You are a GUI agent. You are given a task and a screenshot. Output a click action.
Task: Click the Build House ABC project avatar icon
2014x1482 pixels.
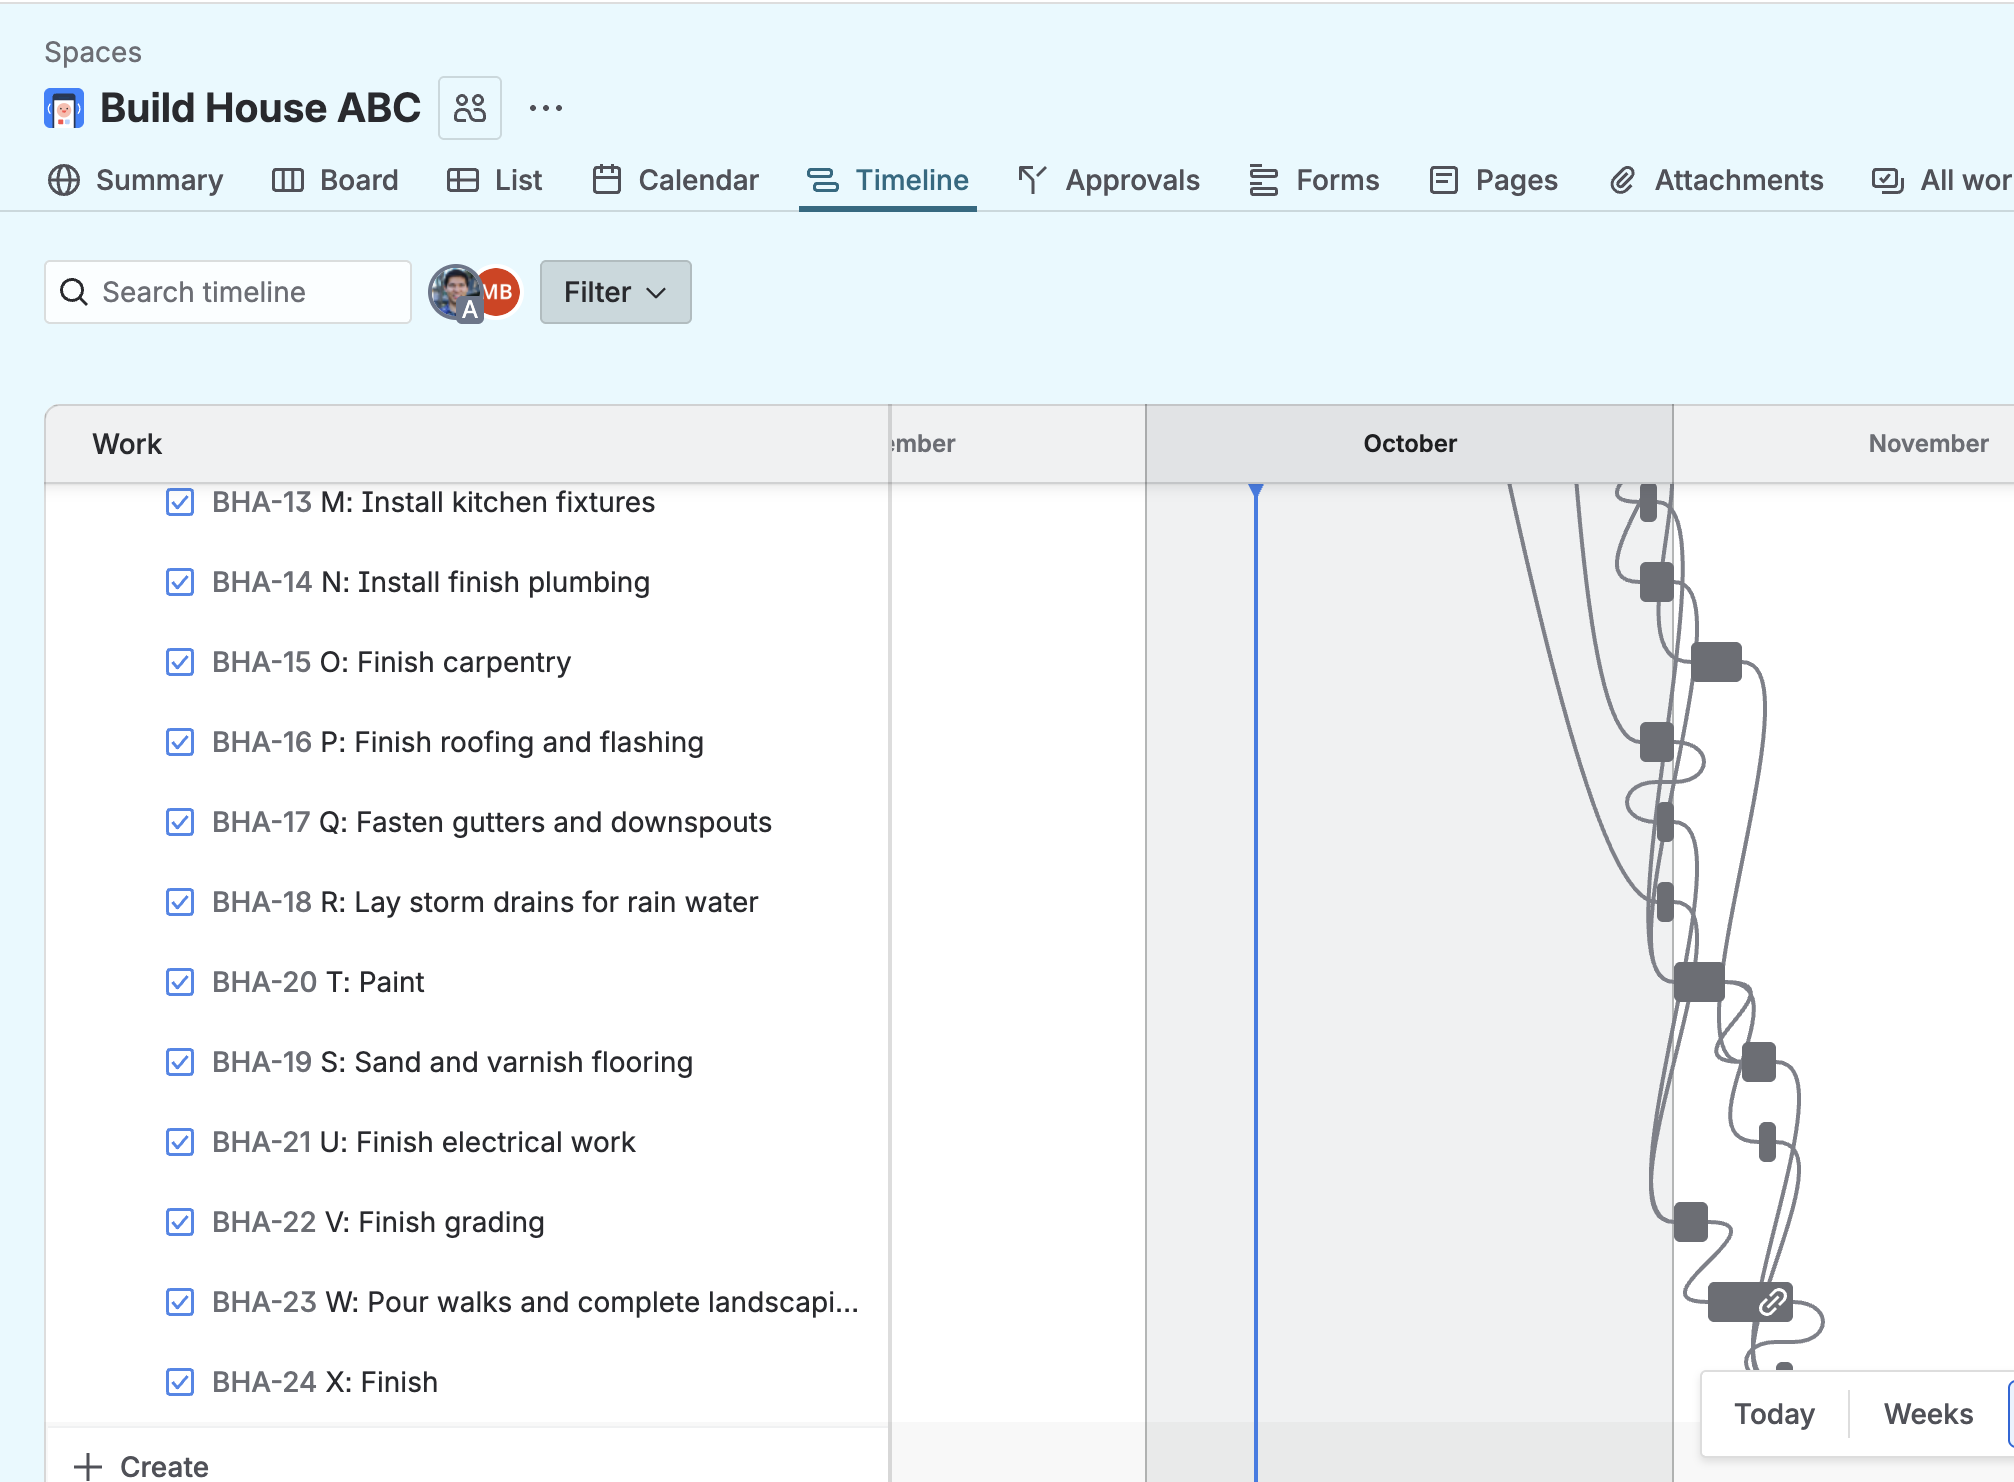[64, 108]
